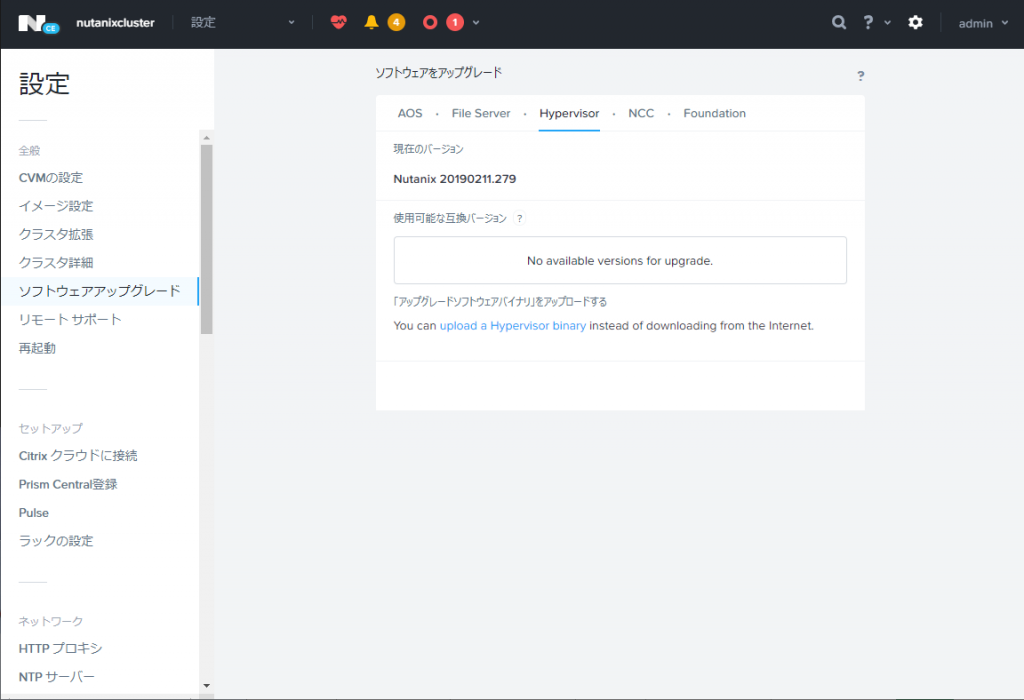Open クラスタ詳細 in the sidebar
Viewport: 1024px width, 700px height.
tap(56, 262)
